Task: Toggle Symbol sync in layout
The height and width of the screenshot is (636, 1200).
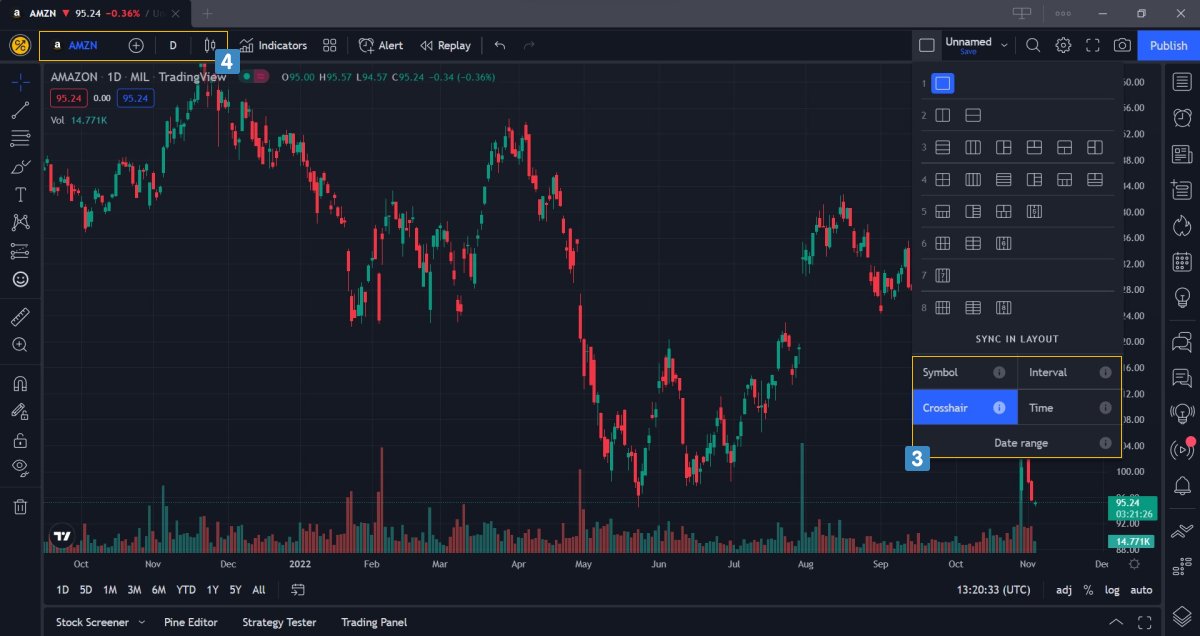Action: (x=964, y=372)
